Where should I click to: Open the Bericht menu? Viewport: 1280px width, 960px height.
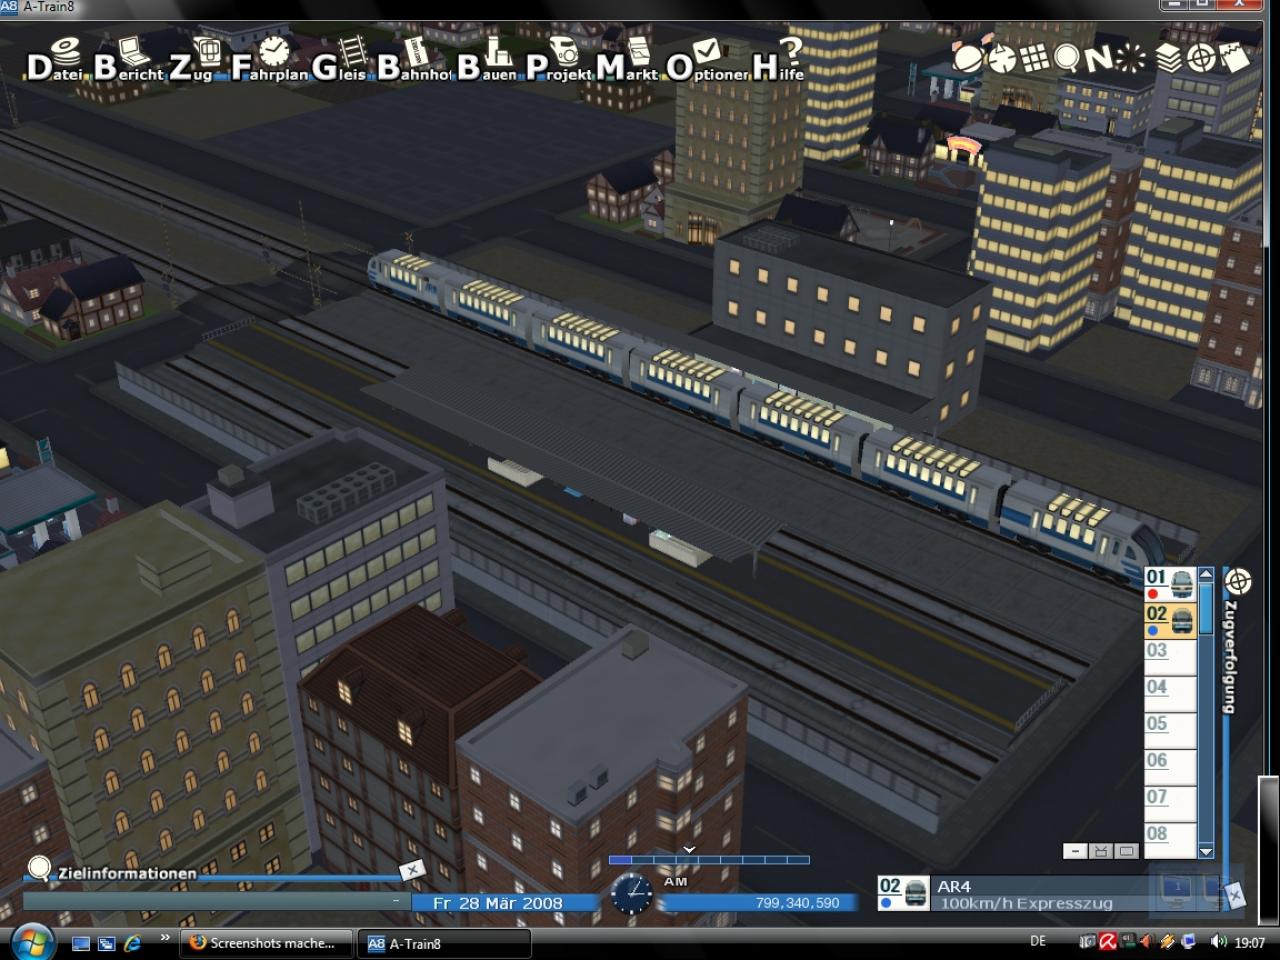128,60
